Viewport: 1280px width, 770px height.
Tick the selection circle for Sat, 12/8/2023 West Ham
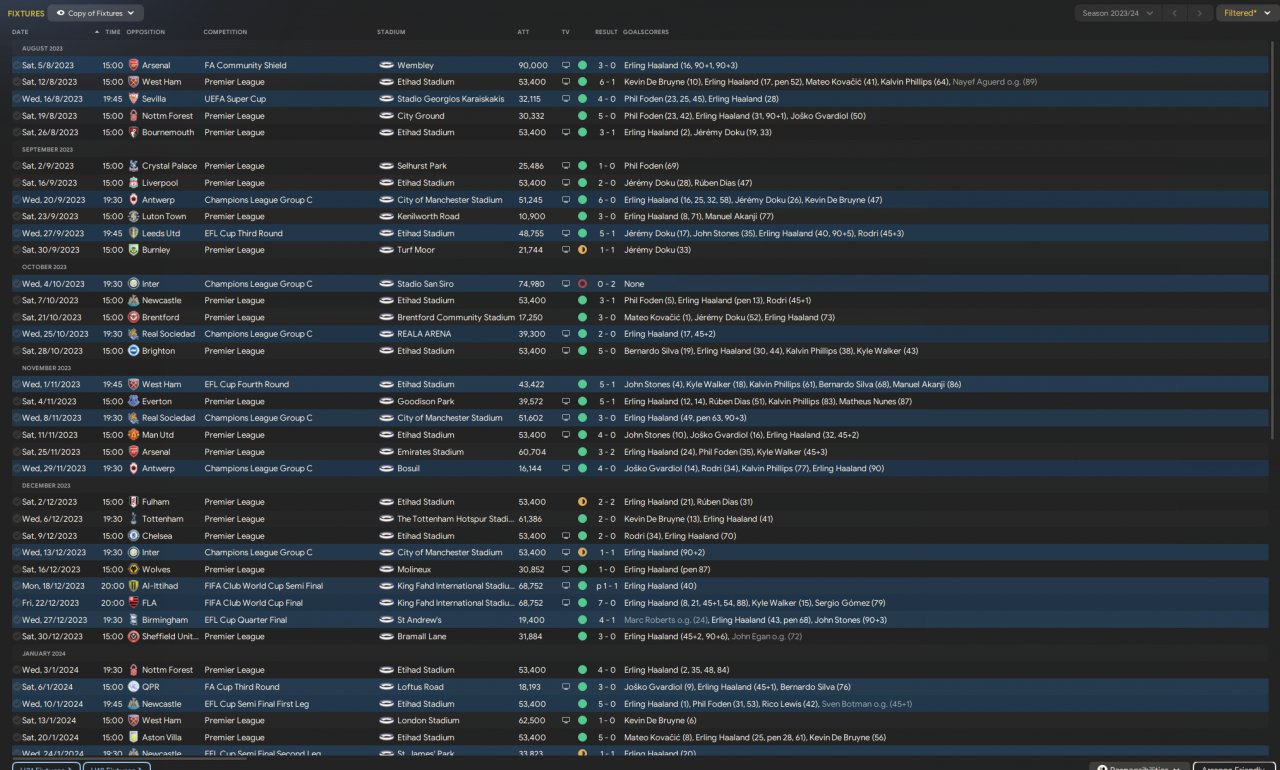(16, 82)
